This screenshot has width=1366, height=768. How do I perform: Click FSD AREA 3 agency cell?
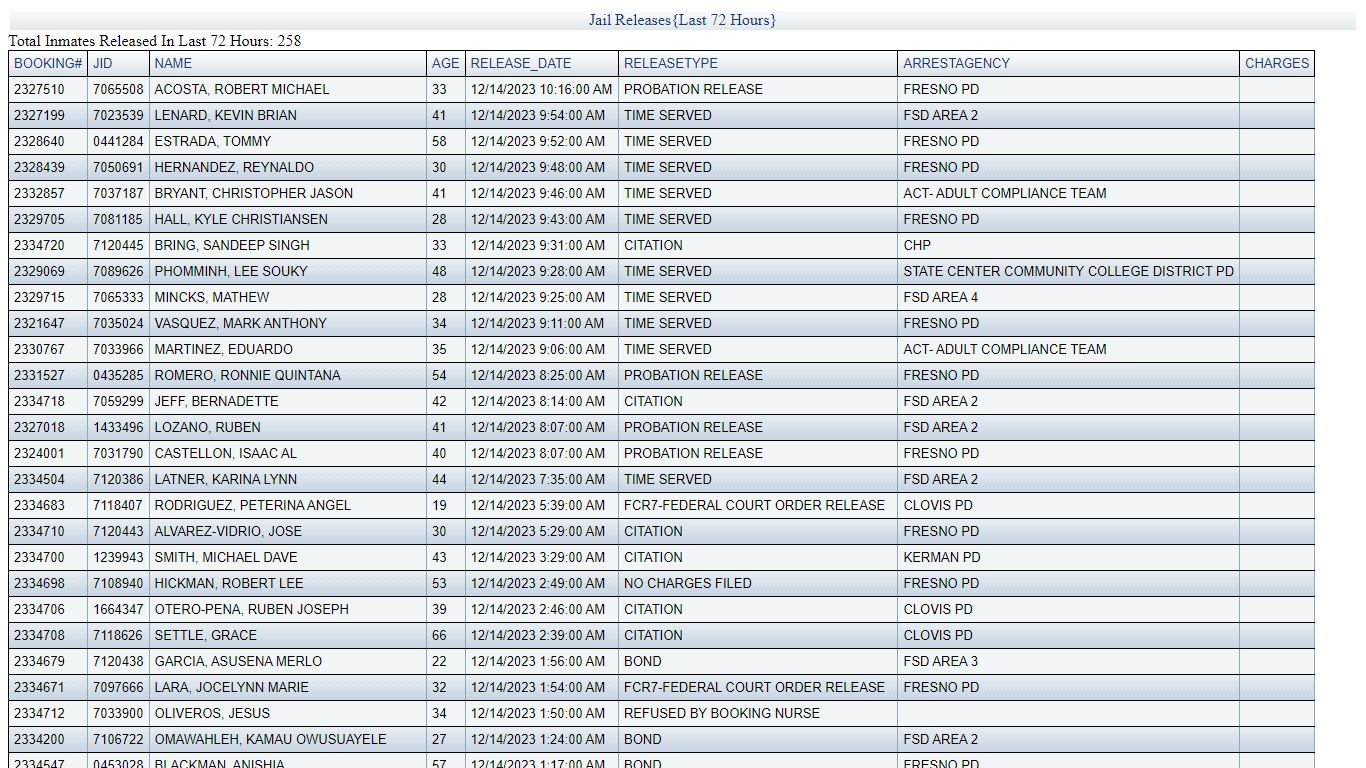pos(941,661)
